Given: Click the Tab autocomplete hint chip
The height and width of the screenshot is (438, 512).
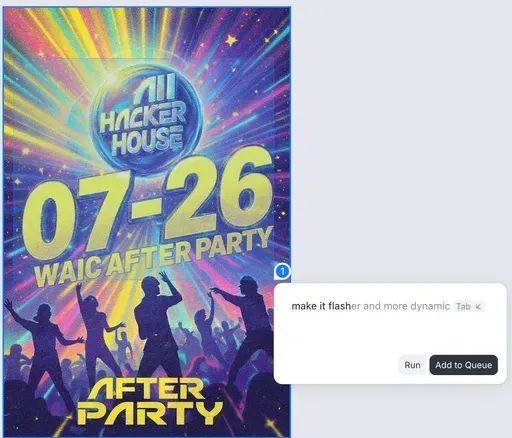Looking at the screenshot, I should tap(468, 306).
